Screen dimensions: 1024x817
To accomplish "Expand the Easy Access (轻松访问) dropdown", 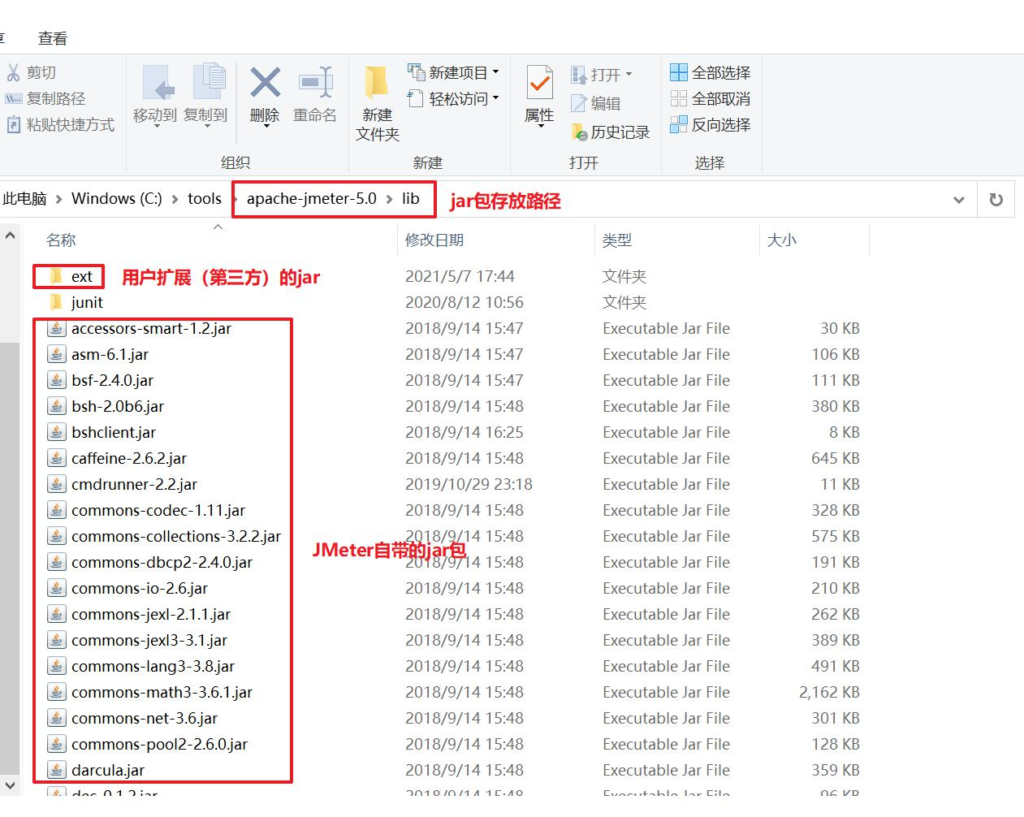I will pyautogui.click(x=495, y=99).
